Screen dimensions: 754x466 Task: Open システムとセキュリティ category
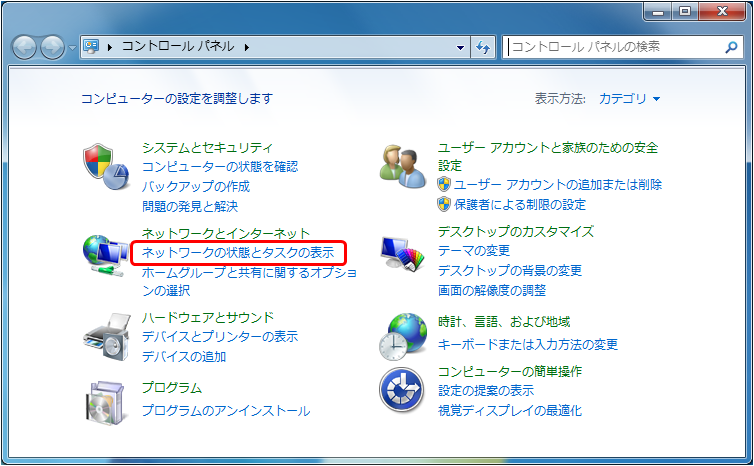[x=207, y=147]
